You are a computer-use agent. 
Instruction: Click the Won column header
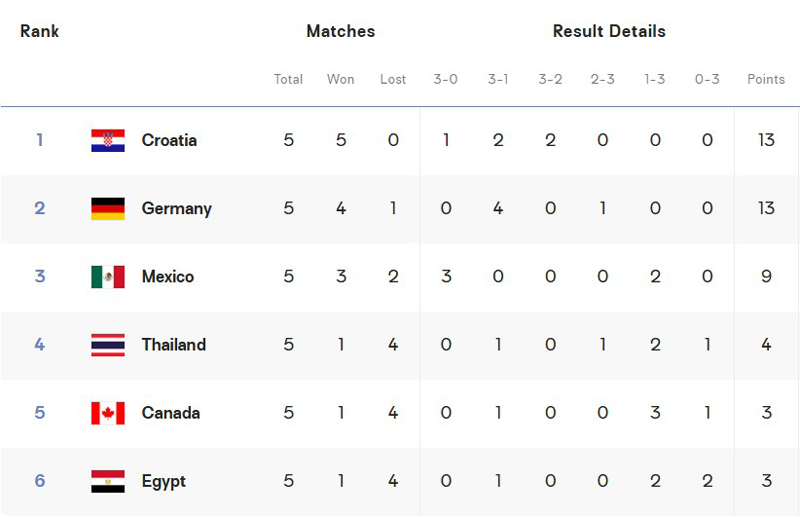(x=340, y=79)
